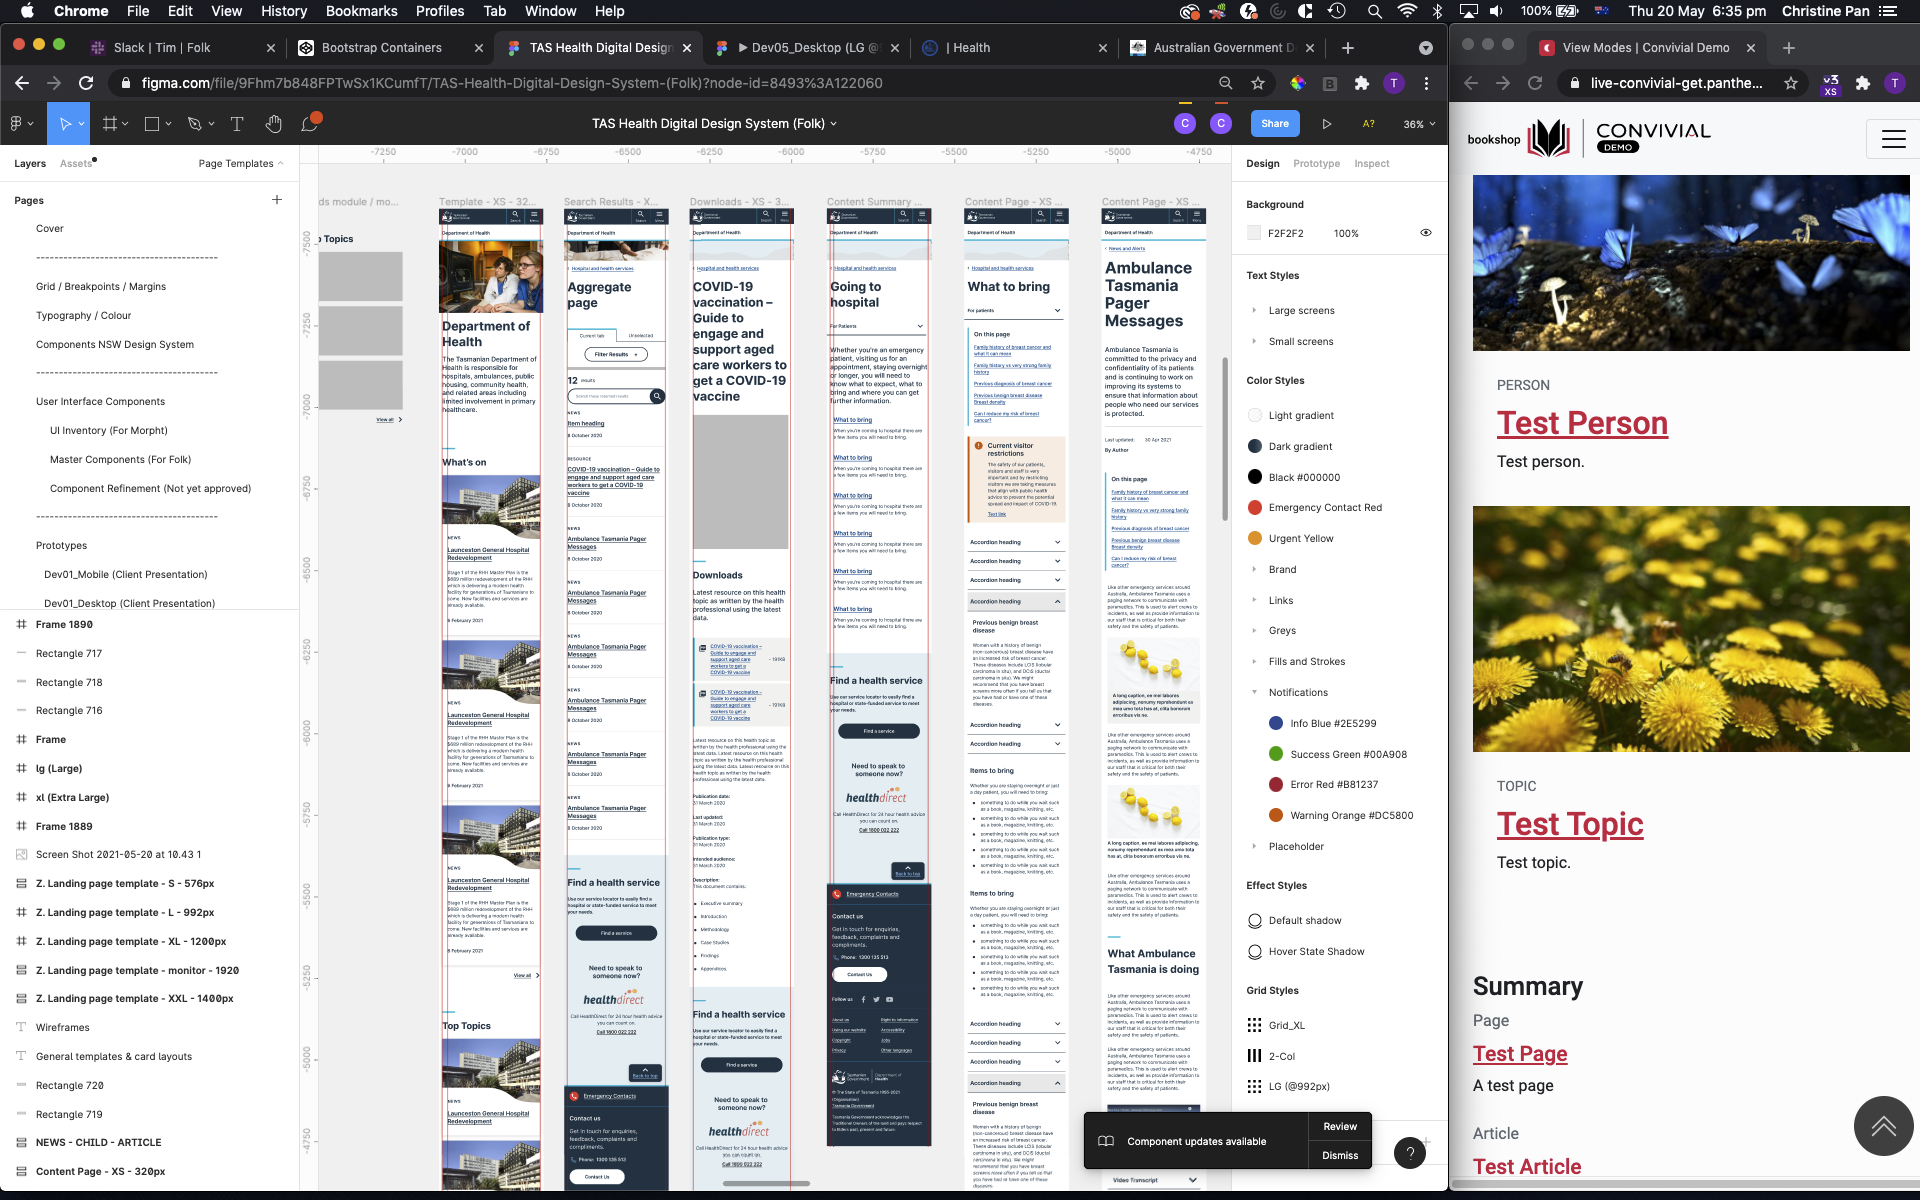The height and width of the screenshot is (1200, 1920).
Task: Open the Figma help question mark button
Action: click(1410, 1152)
